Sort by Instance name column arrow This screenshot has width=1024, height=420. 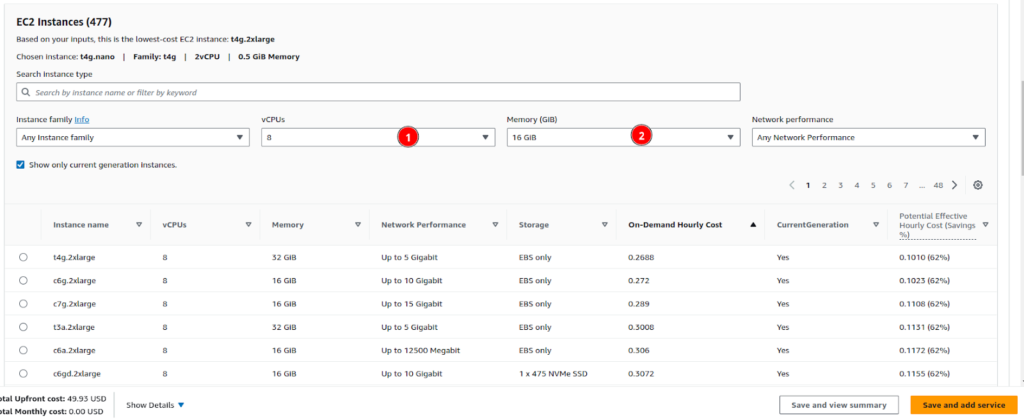pyautogui.click(x=138, y=225)
